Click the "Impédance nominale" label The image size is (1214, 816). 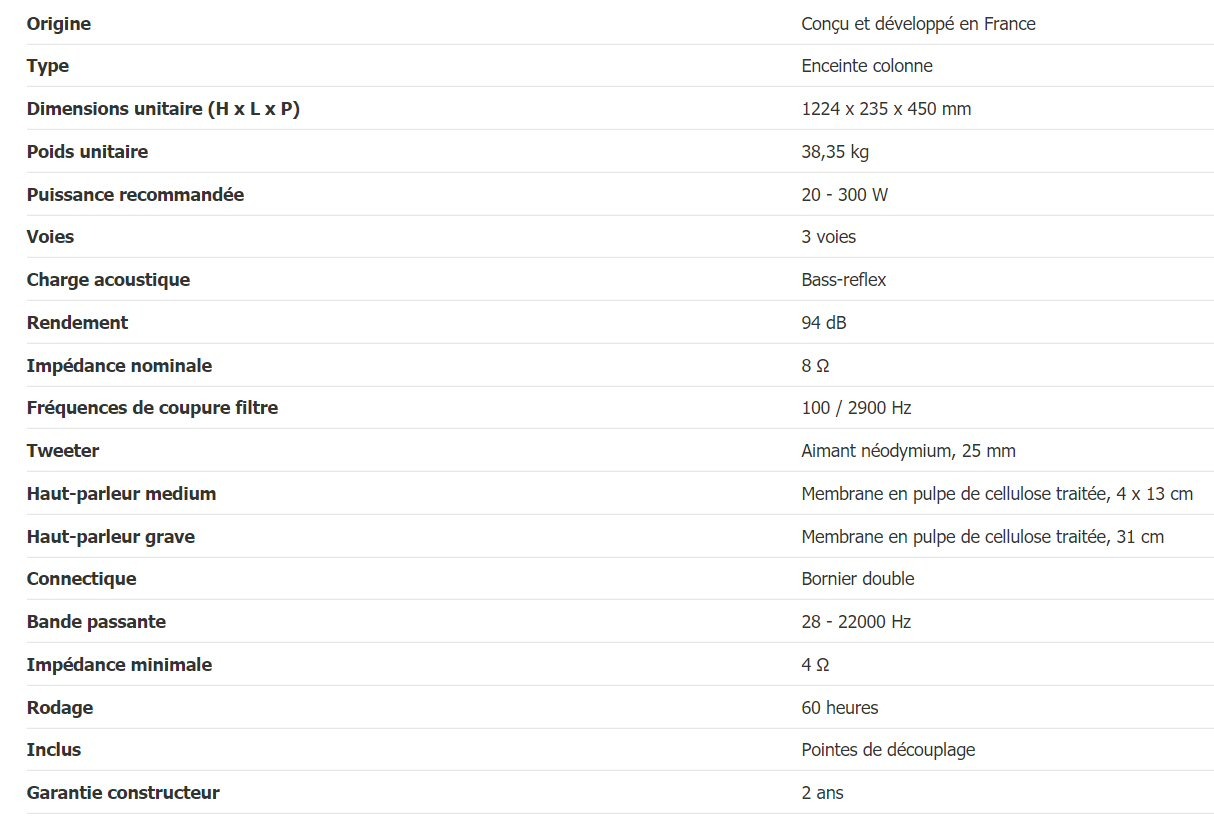[119, 366]
